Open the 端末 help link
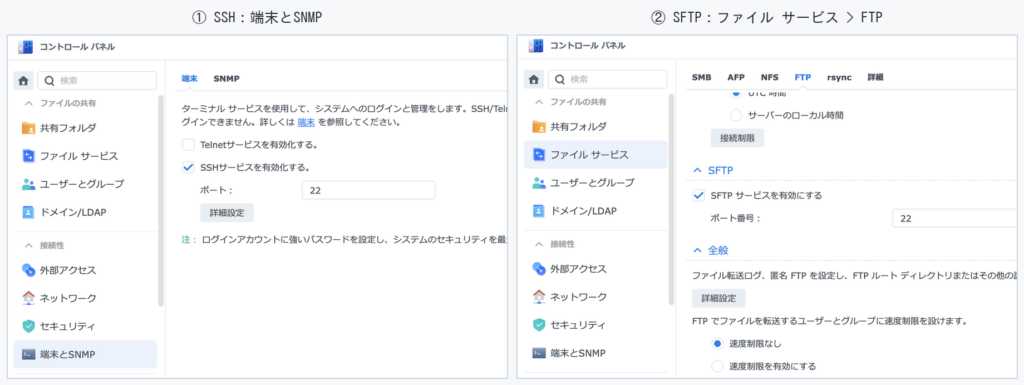The image size is (1024, 385). tap(307, 122)
